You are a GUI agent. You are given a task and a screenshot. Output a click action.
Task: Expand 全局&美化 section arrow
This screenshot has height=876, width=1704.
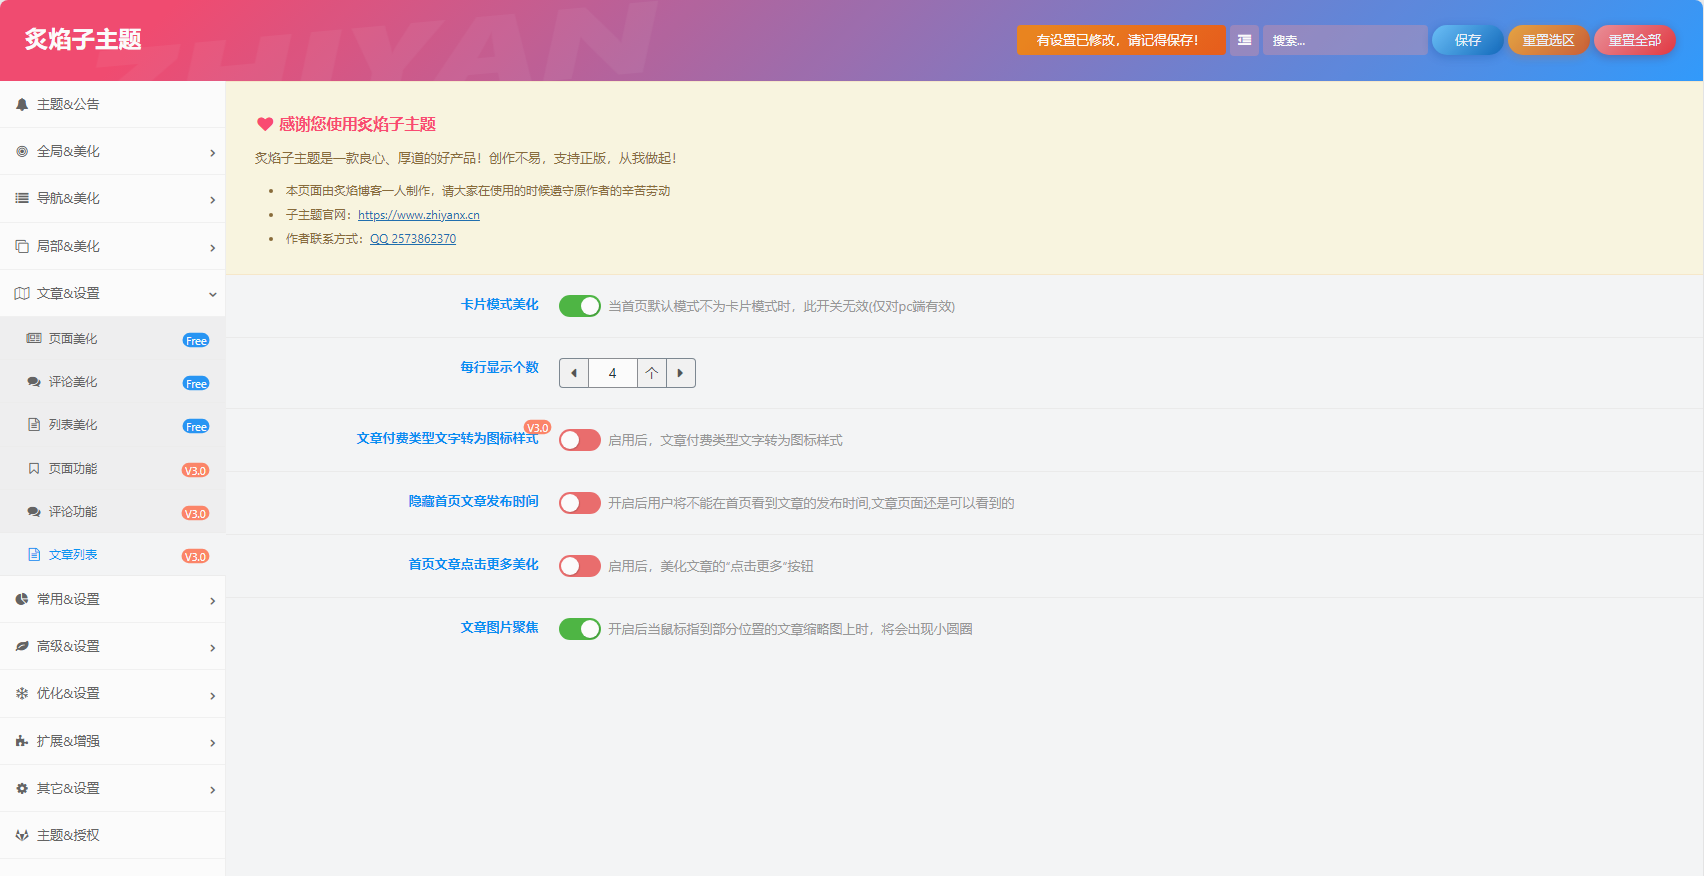point(212,153)
